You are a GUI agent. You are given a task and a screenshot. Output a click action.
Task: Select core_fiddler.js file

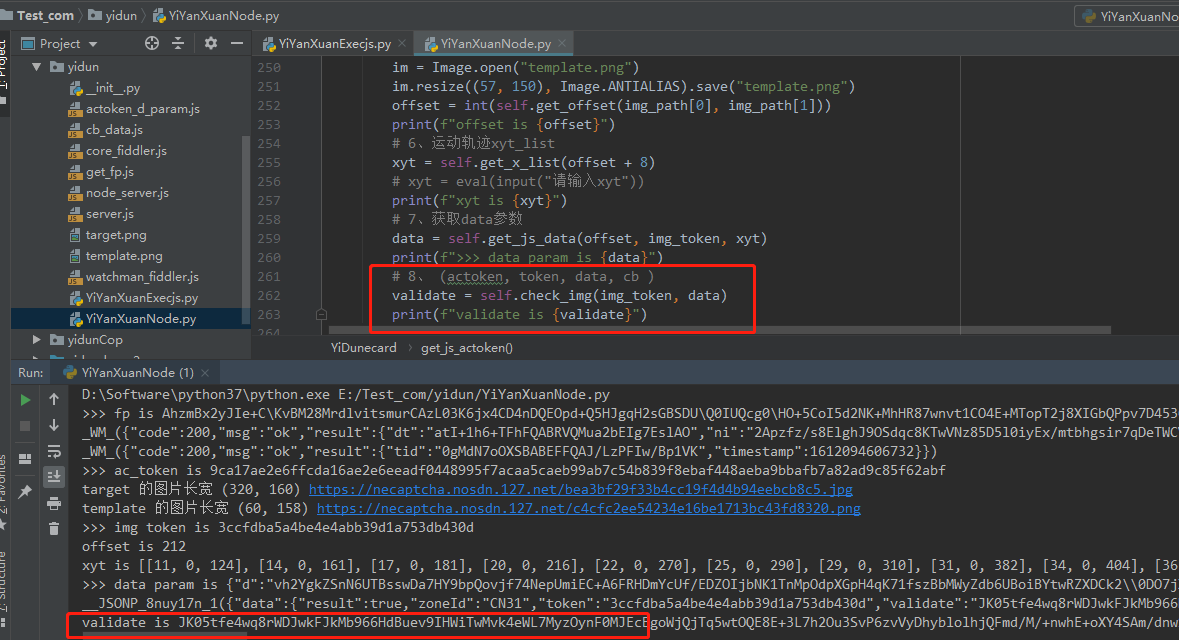tap(118, 151)
